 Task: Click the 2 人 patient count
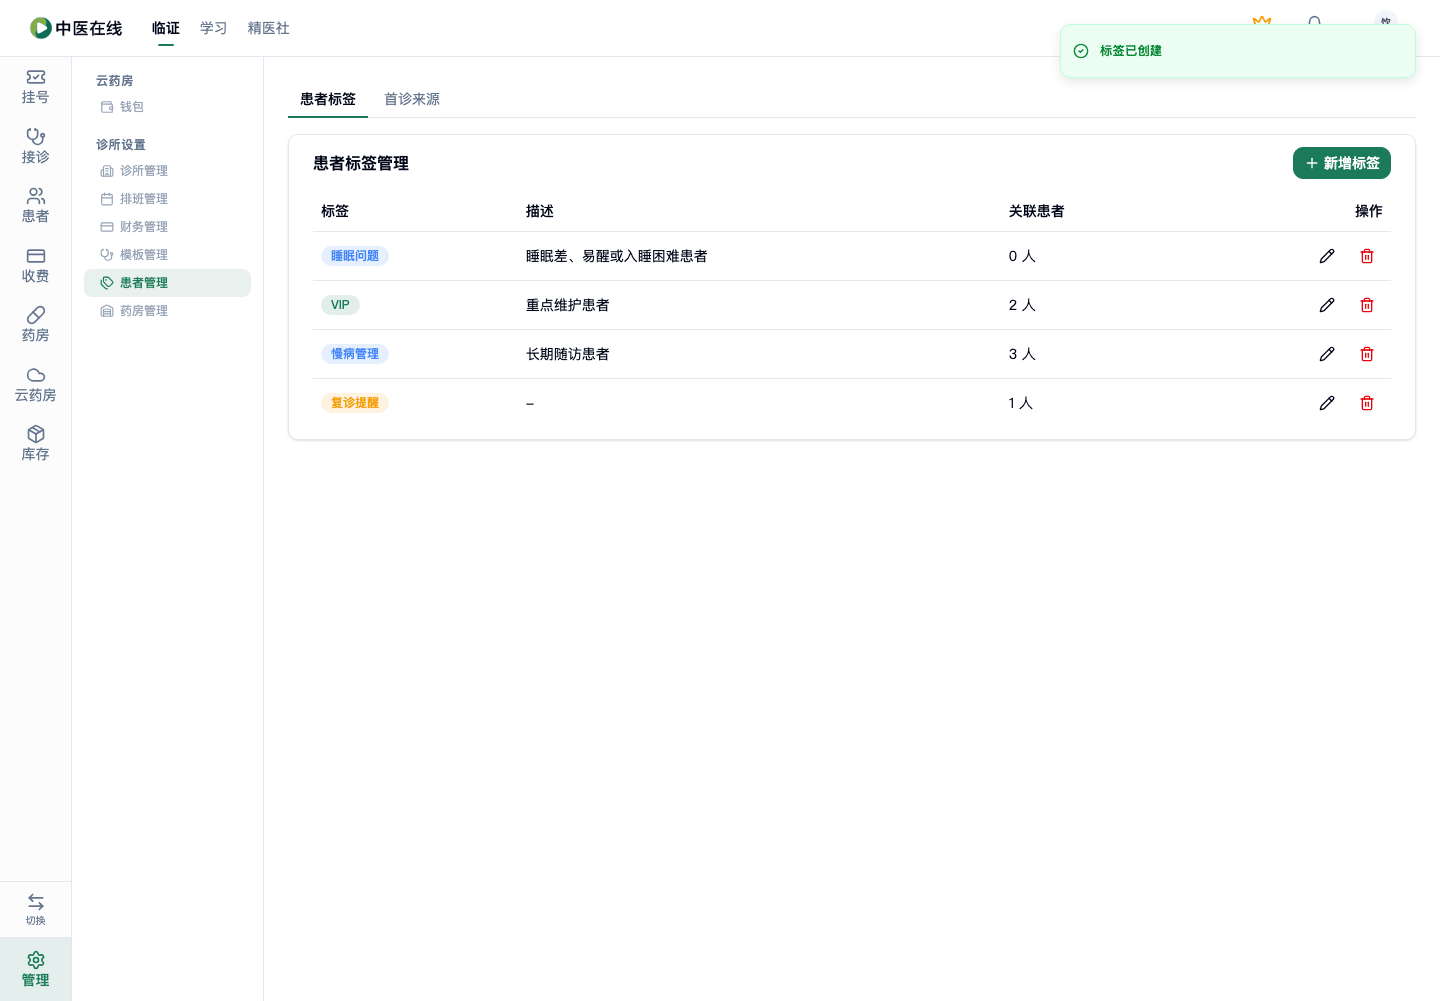tap(1022, 305)
